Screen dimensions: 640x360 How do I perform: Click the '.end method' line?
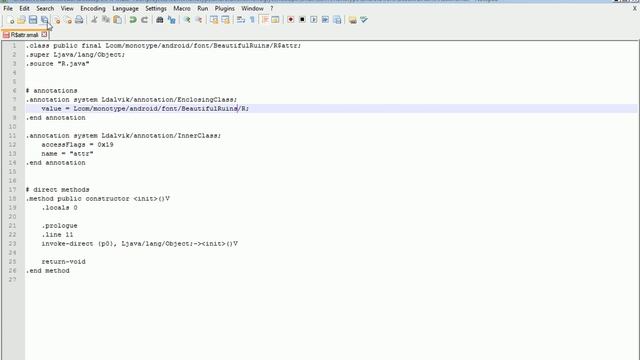click(48, 271)
